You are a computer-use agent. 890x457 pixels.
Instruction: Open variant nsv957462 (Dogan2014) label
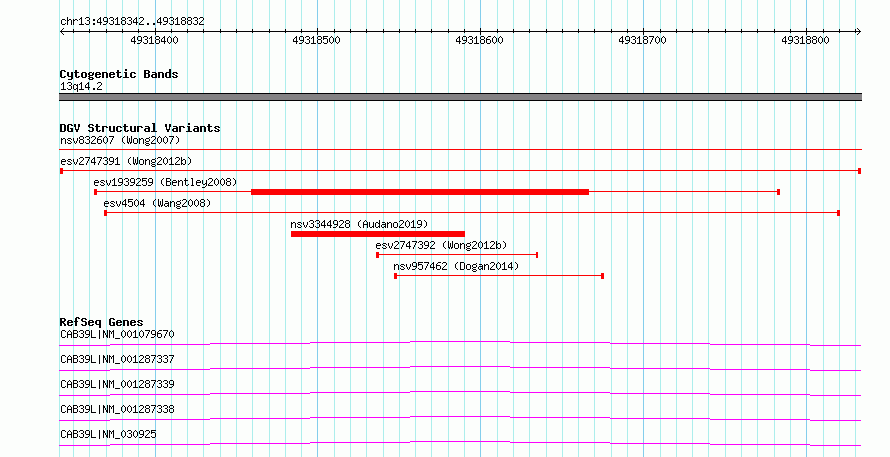456,266
